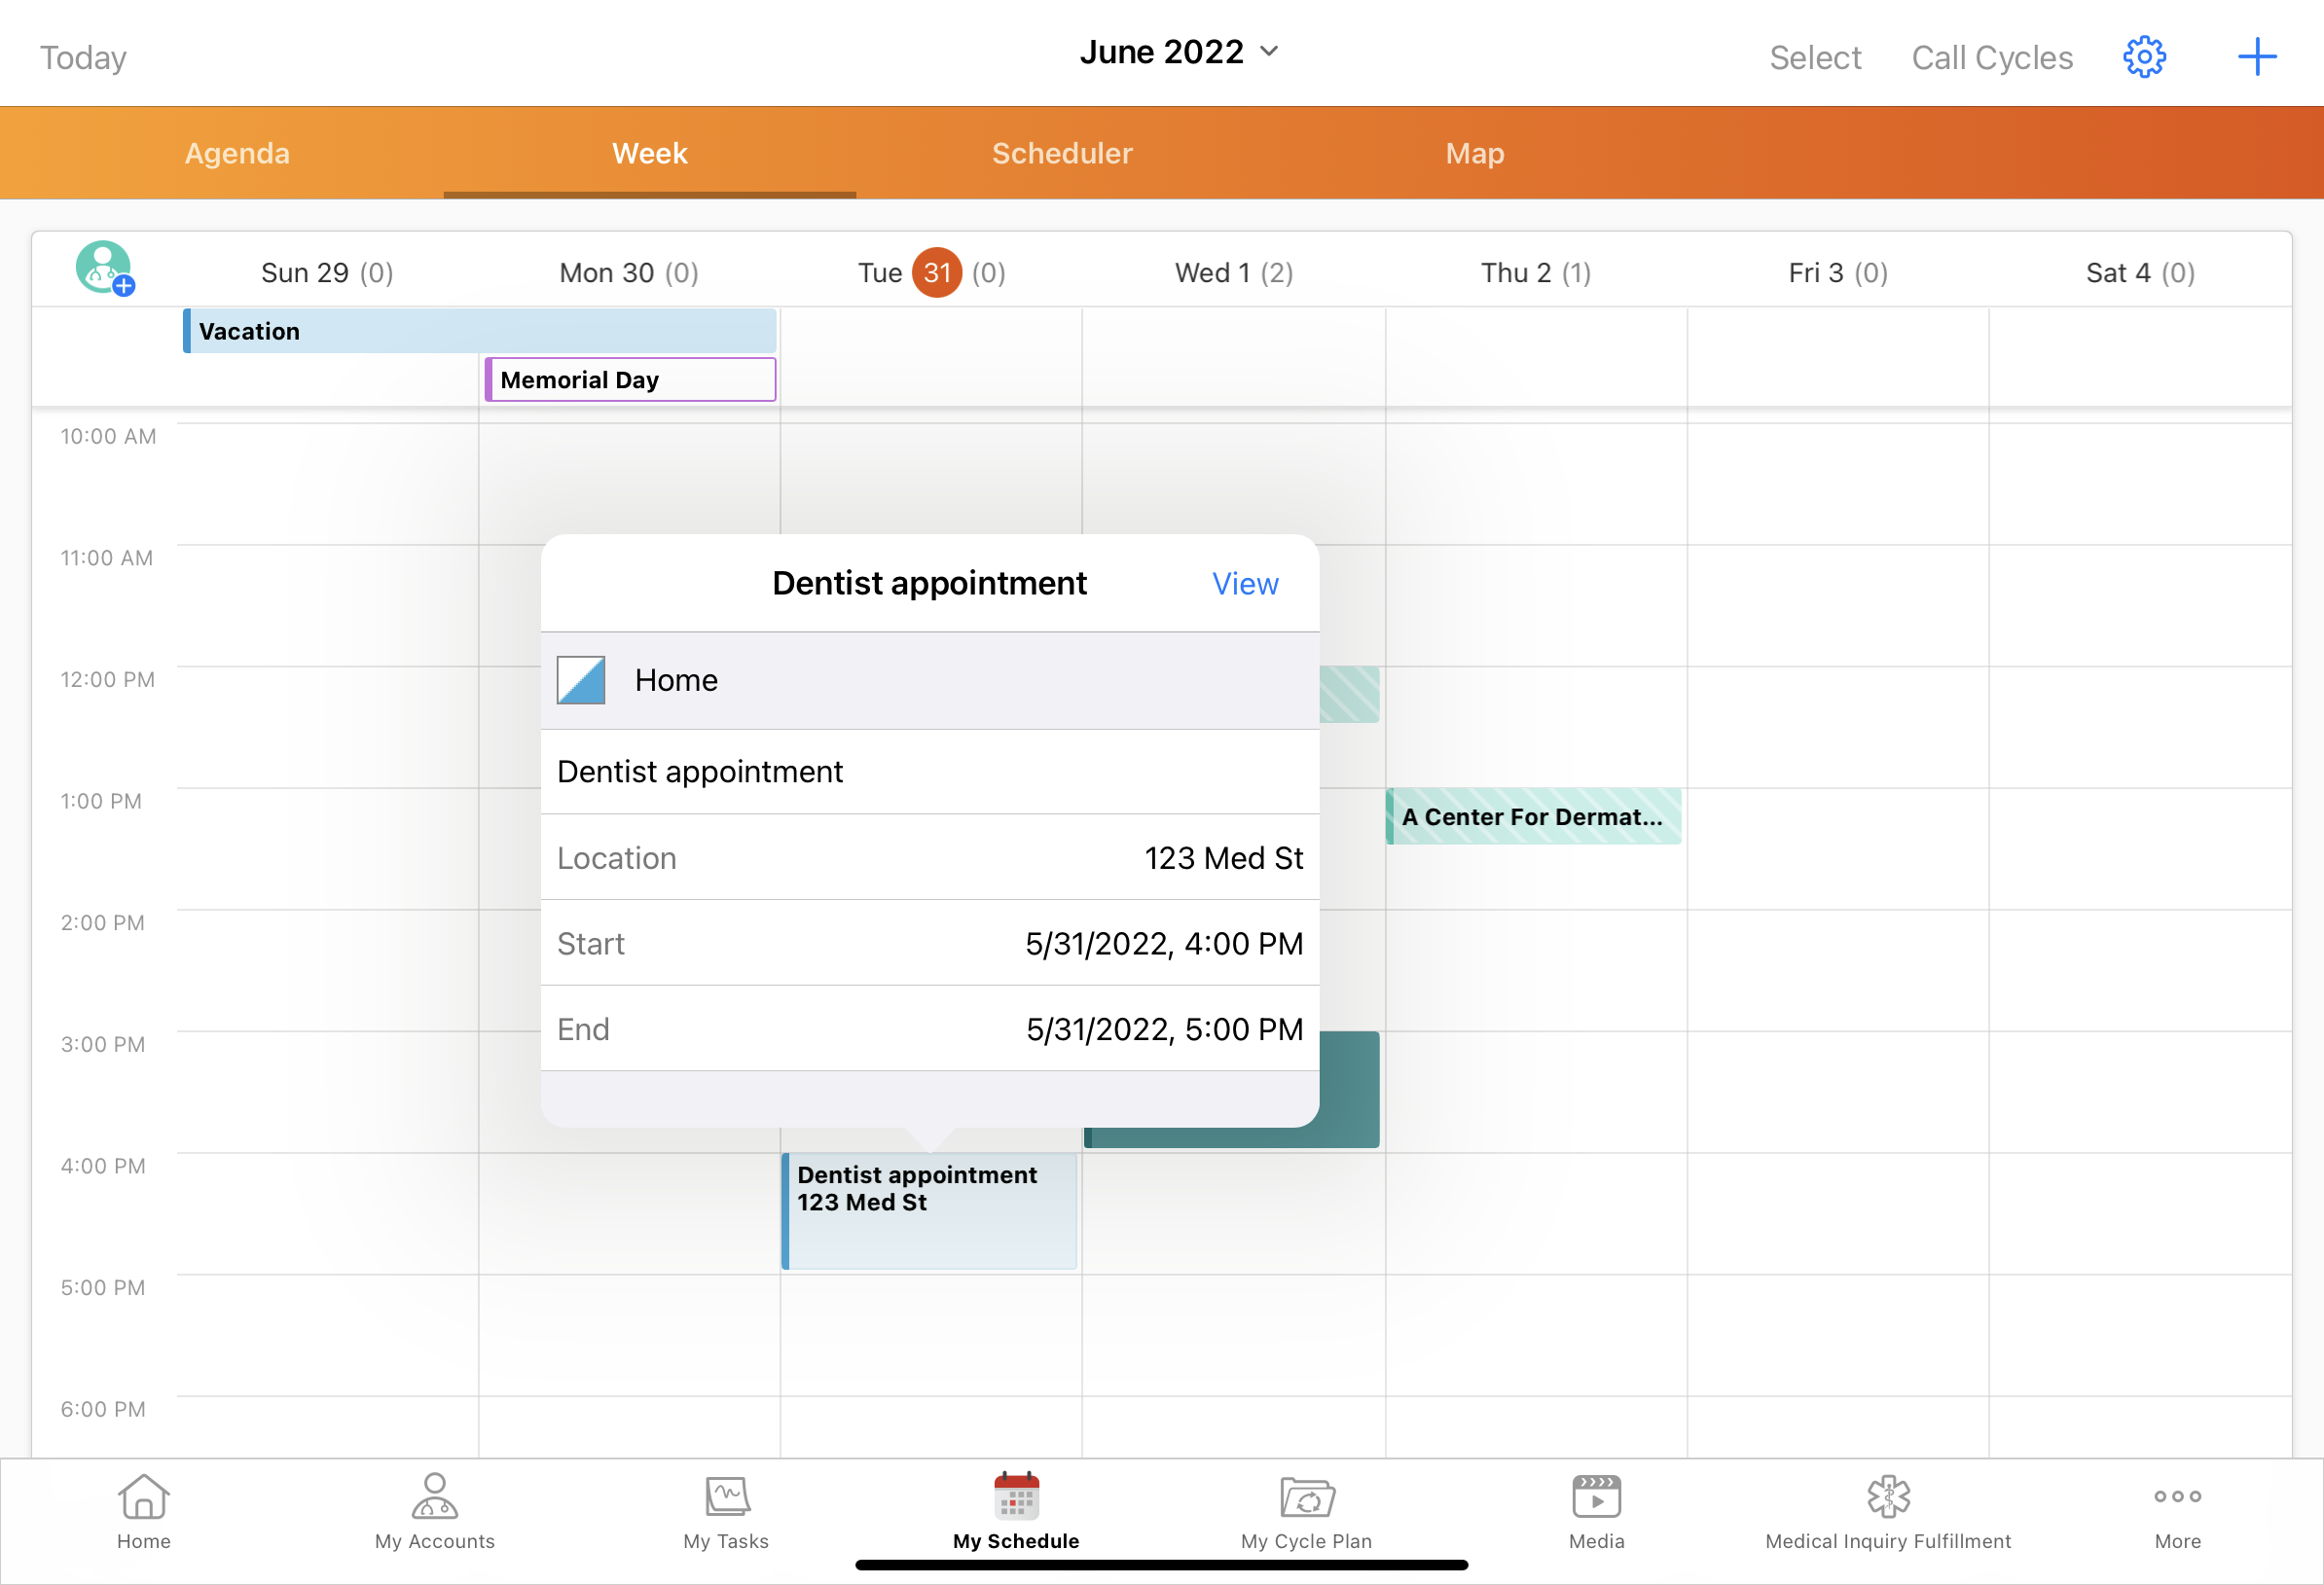Open A Center For Dermat... appointment
The width and height of the screenshot is (2324, 1585).
[1532, 817]
